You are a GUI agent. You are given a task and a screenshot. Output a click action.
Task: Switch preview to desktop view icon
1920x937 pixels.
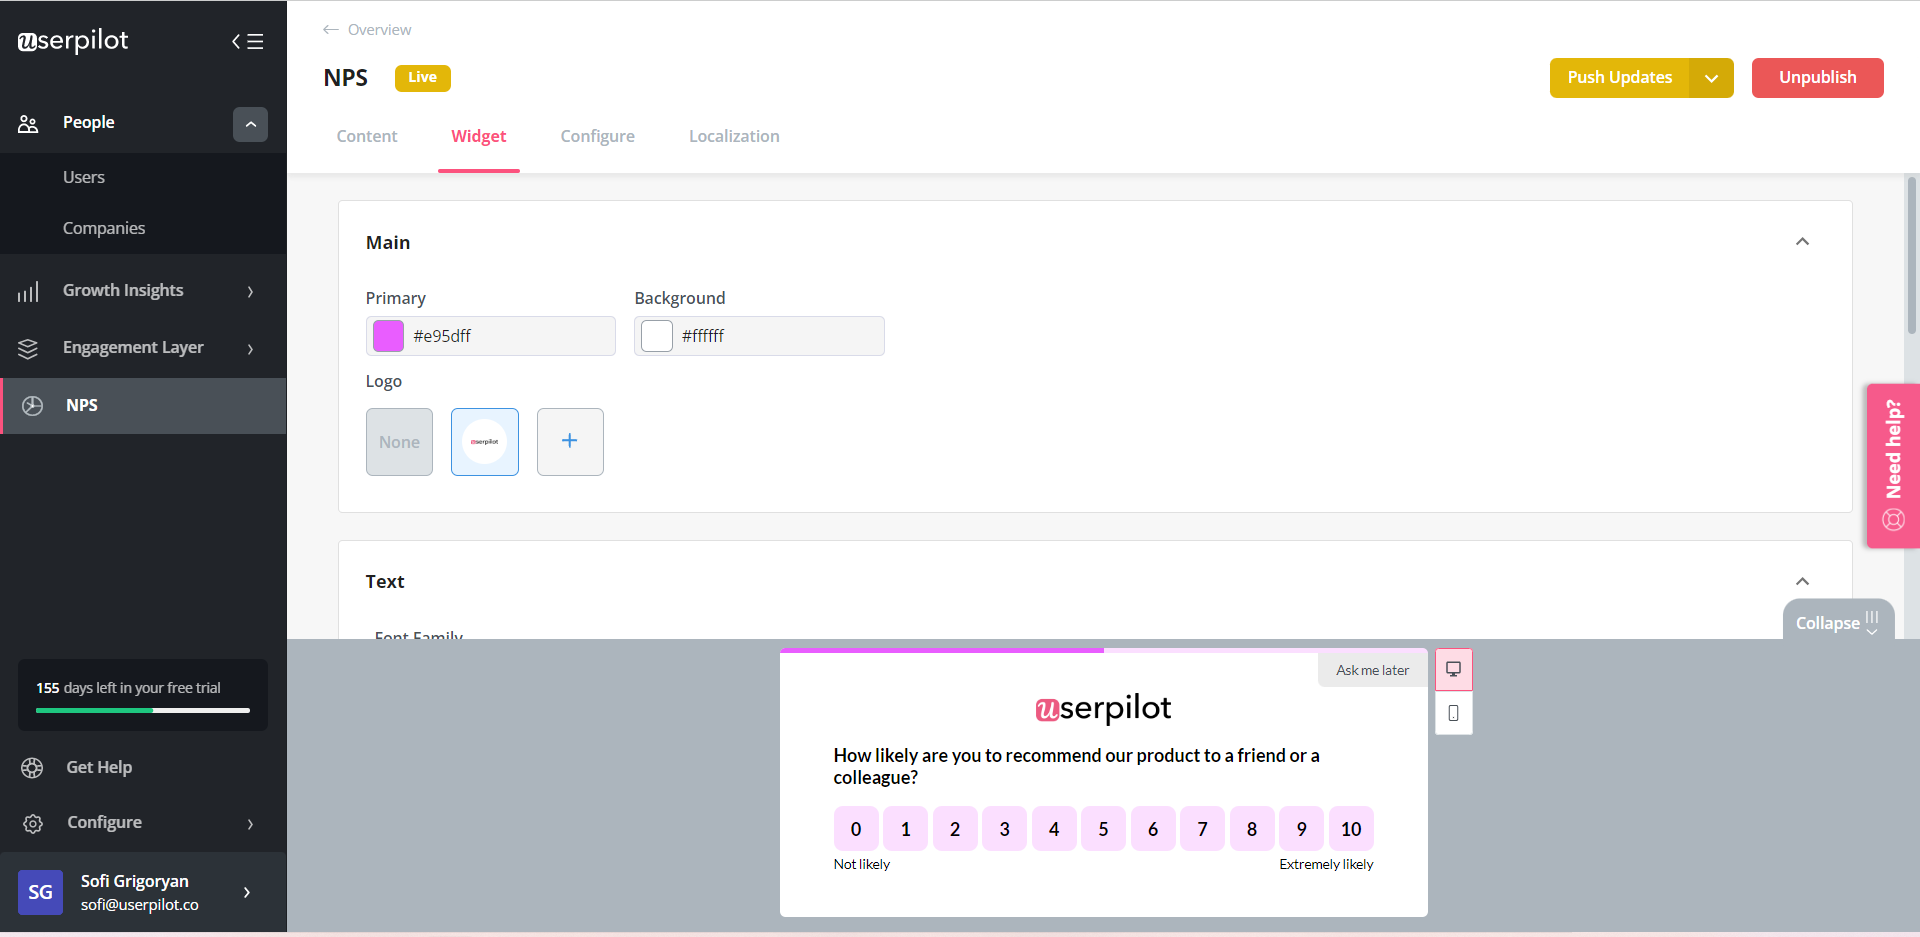point(1454,669)
